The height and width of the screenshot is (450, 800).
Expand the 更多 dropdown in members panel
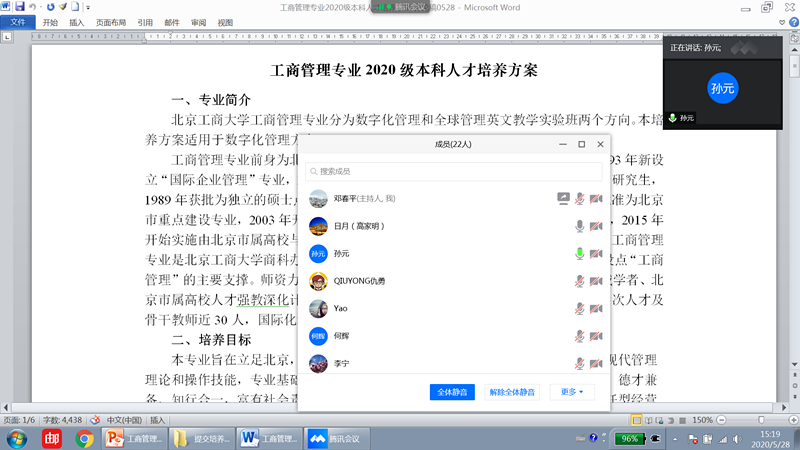(x=571, y=392)
